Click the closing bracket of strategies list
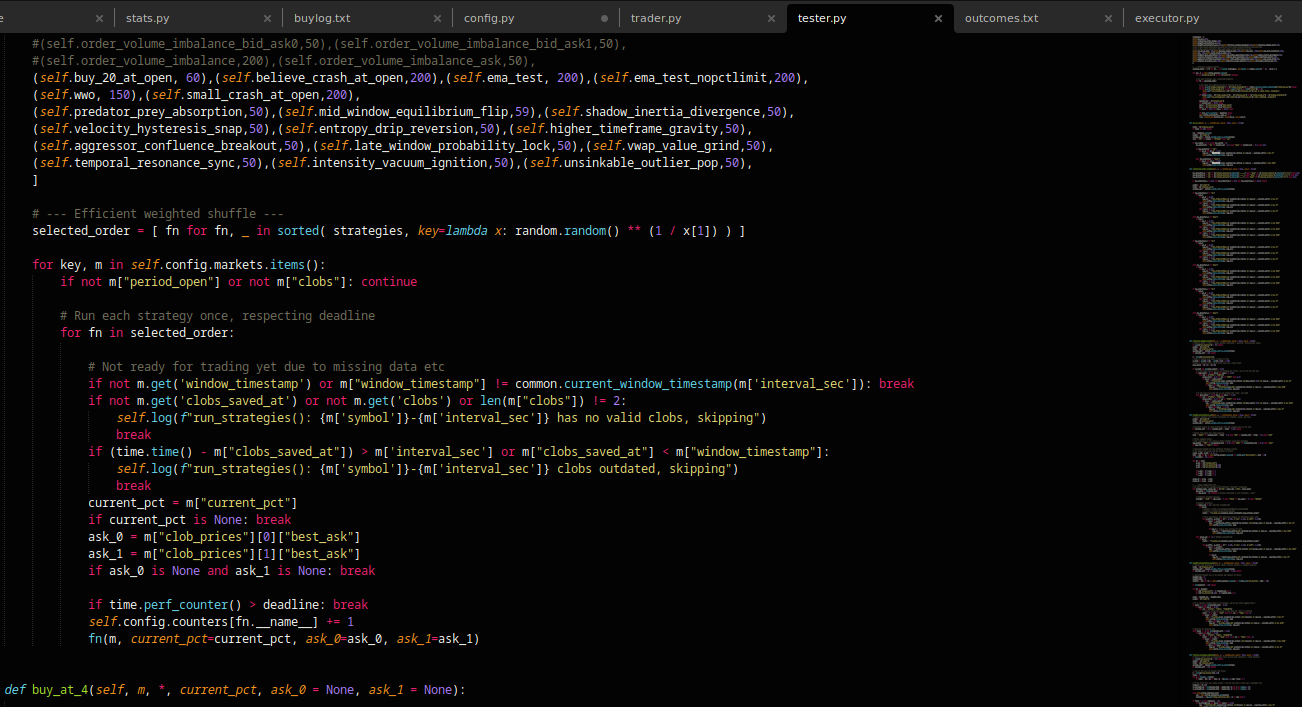This screenshot has height=707, width=1302. pyautogui.click(x=35, y=180)
